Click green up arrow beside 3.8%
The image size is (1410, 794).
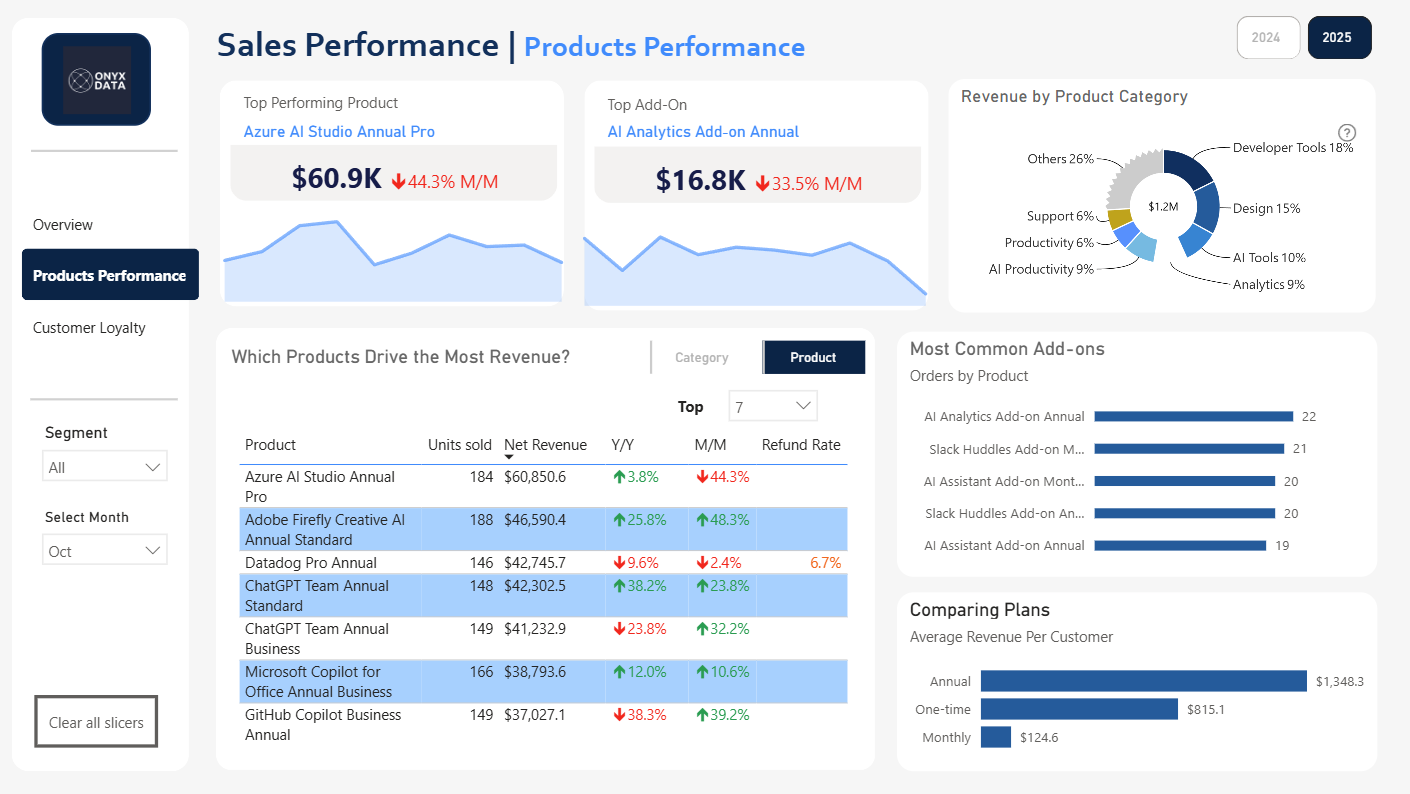(x=618, y=477)
